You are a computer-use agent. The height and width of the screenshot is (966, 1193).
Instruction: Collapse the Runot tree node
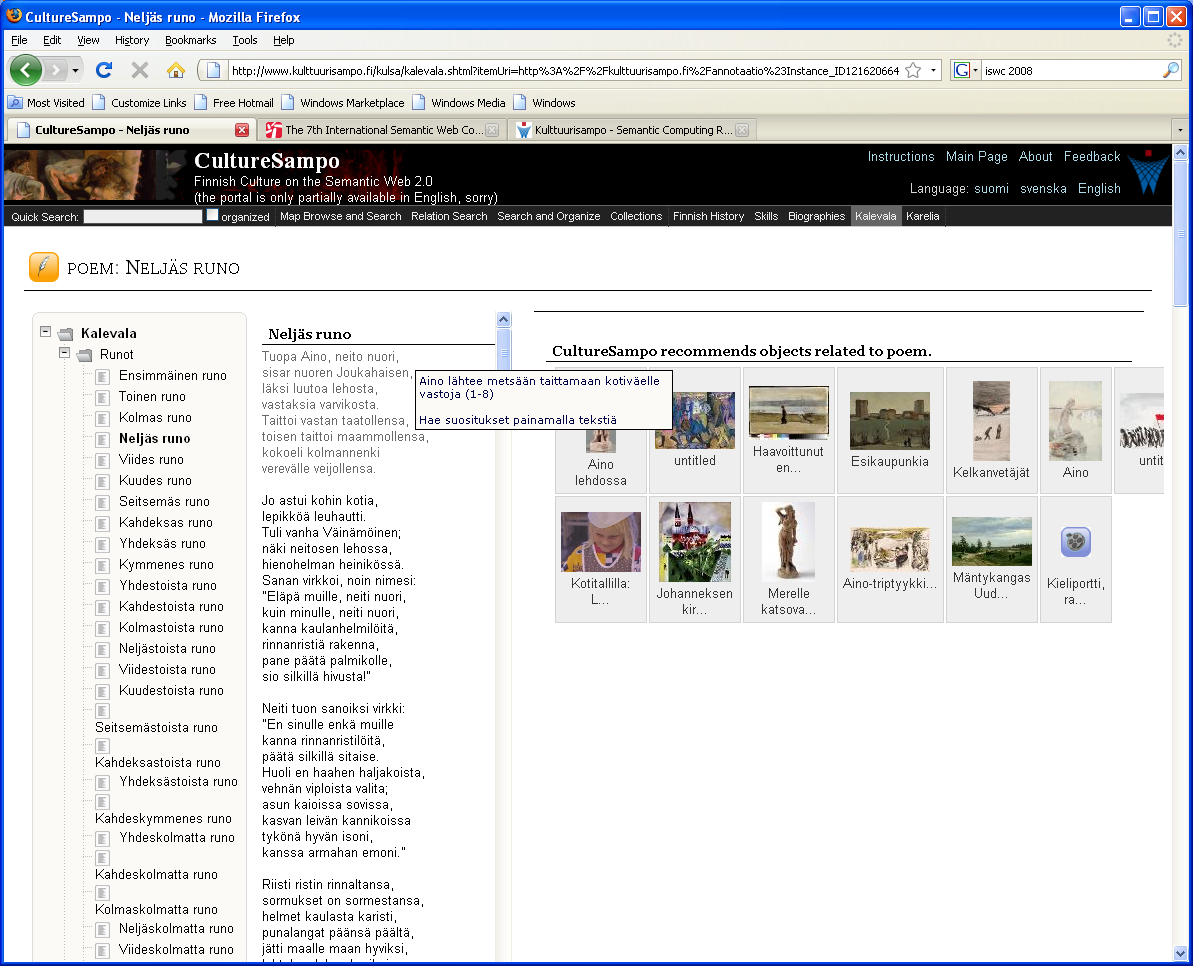[65, 353]
